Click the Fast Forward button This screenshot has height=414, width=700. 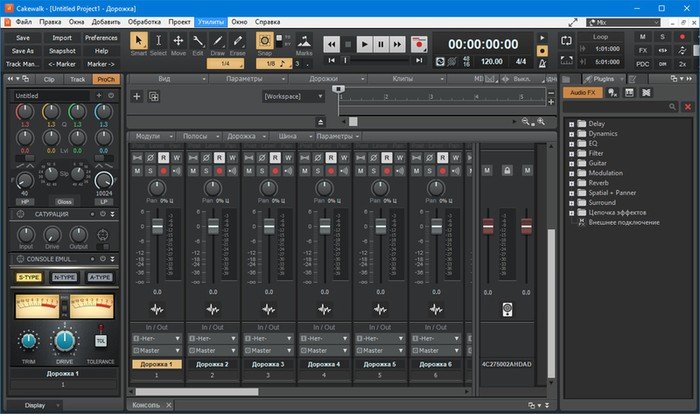tap(397, 44)
